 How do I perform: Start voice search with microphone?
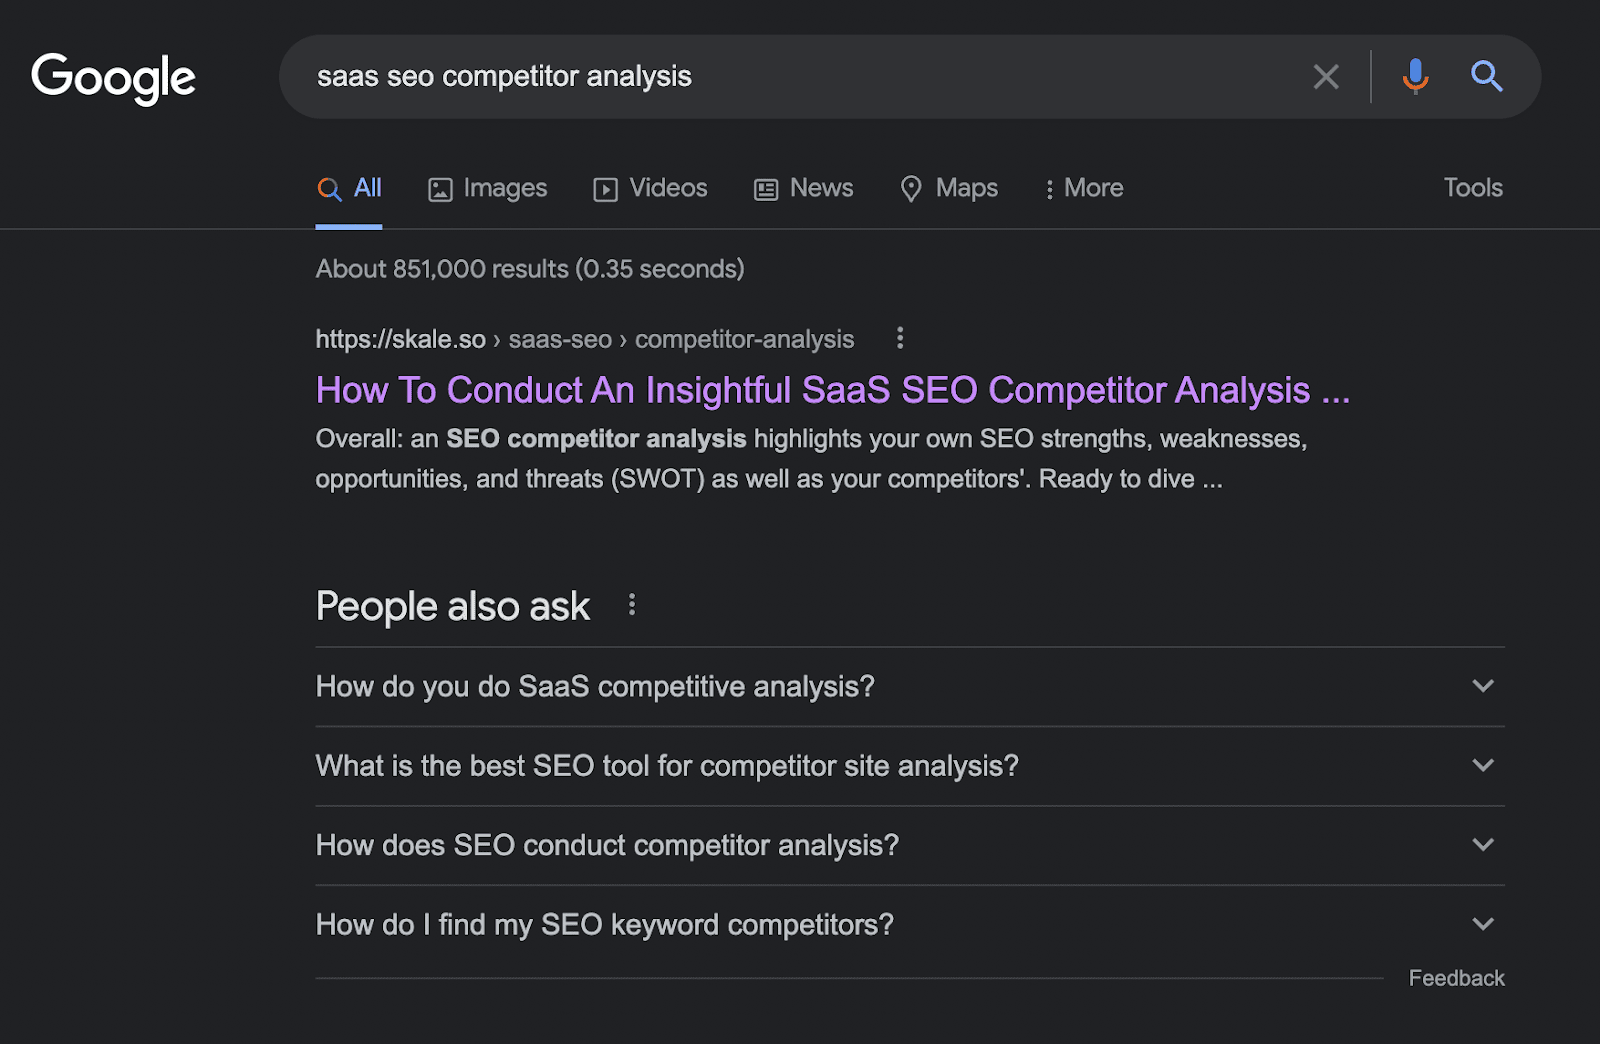[1415, 77]
